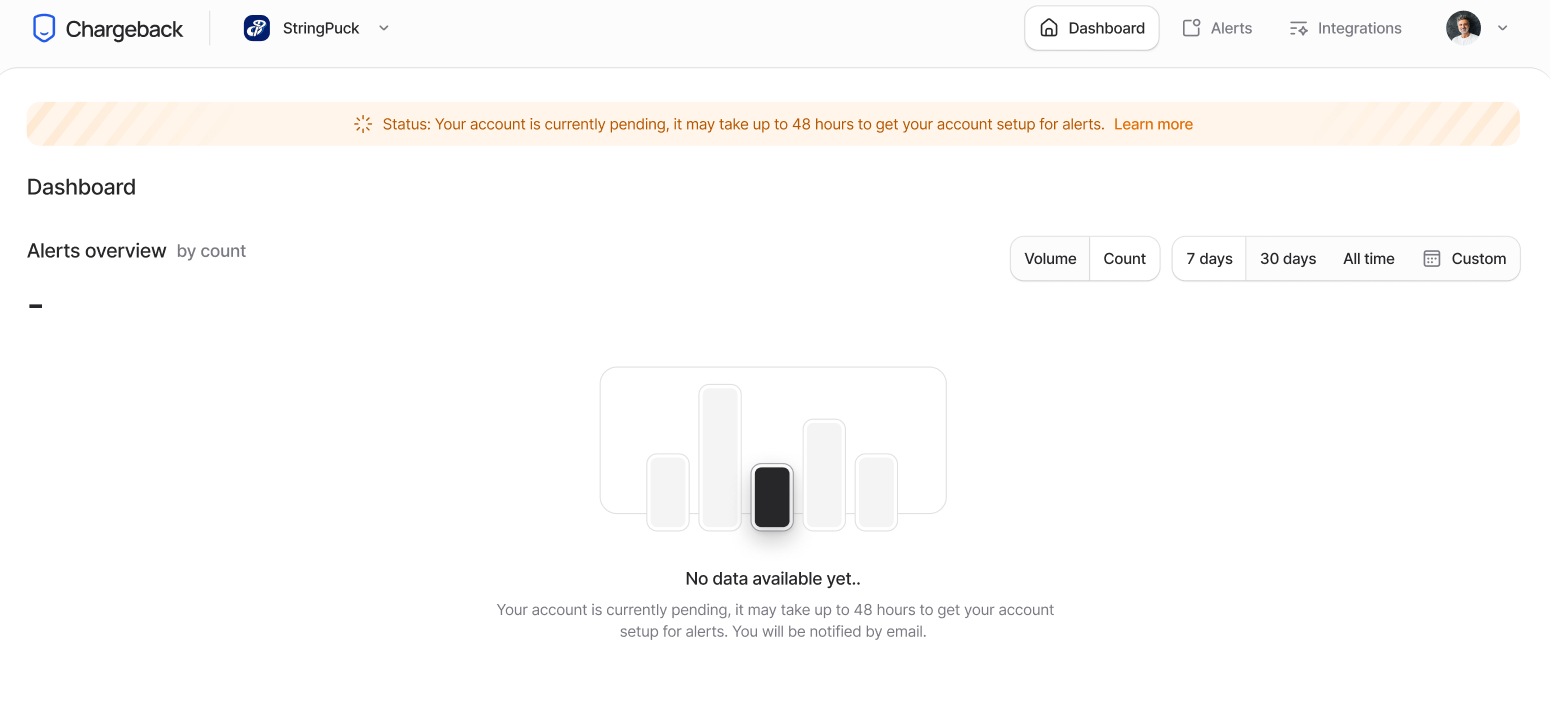Viewport: 1550px width, 711px height.
Task: Click the pending status spinner icon
Action: 363,124
